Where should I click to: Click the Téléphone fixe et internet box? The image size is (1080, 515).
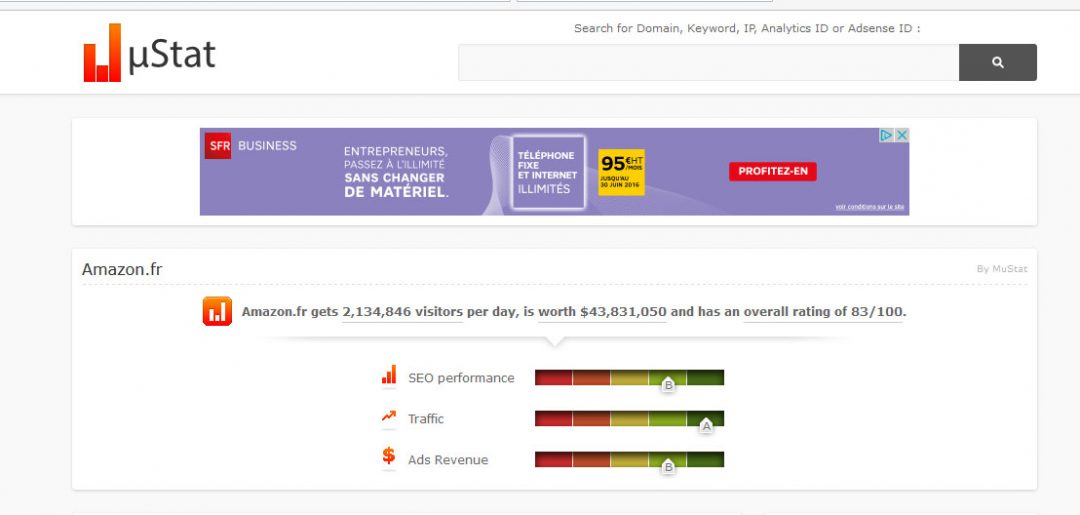click(x=548, y=172)
